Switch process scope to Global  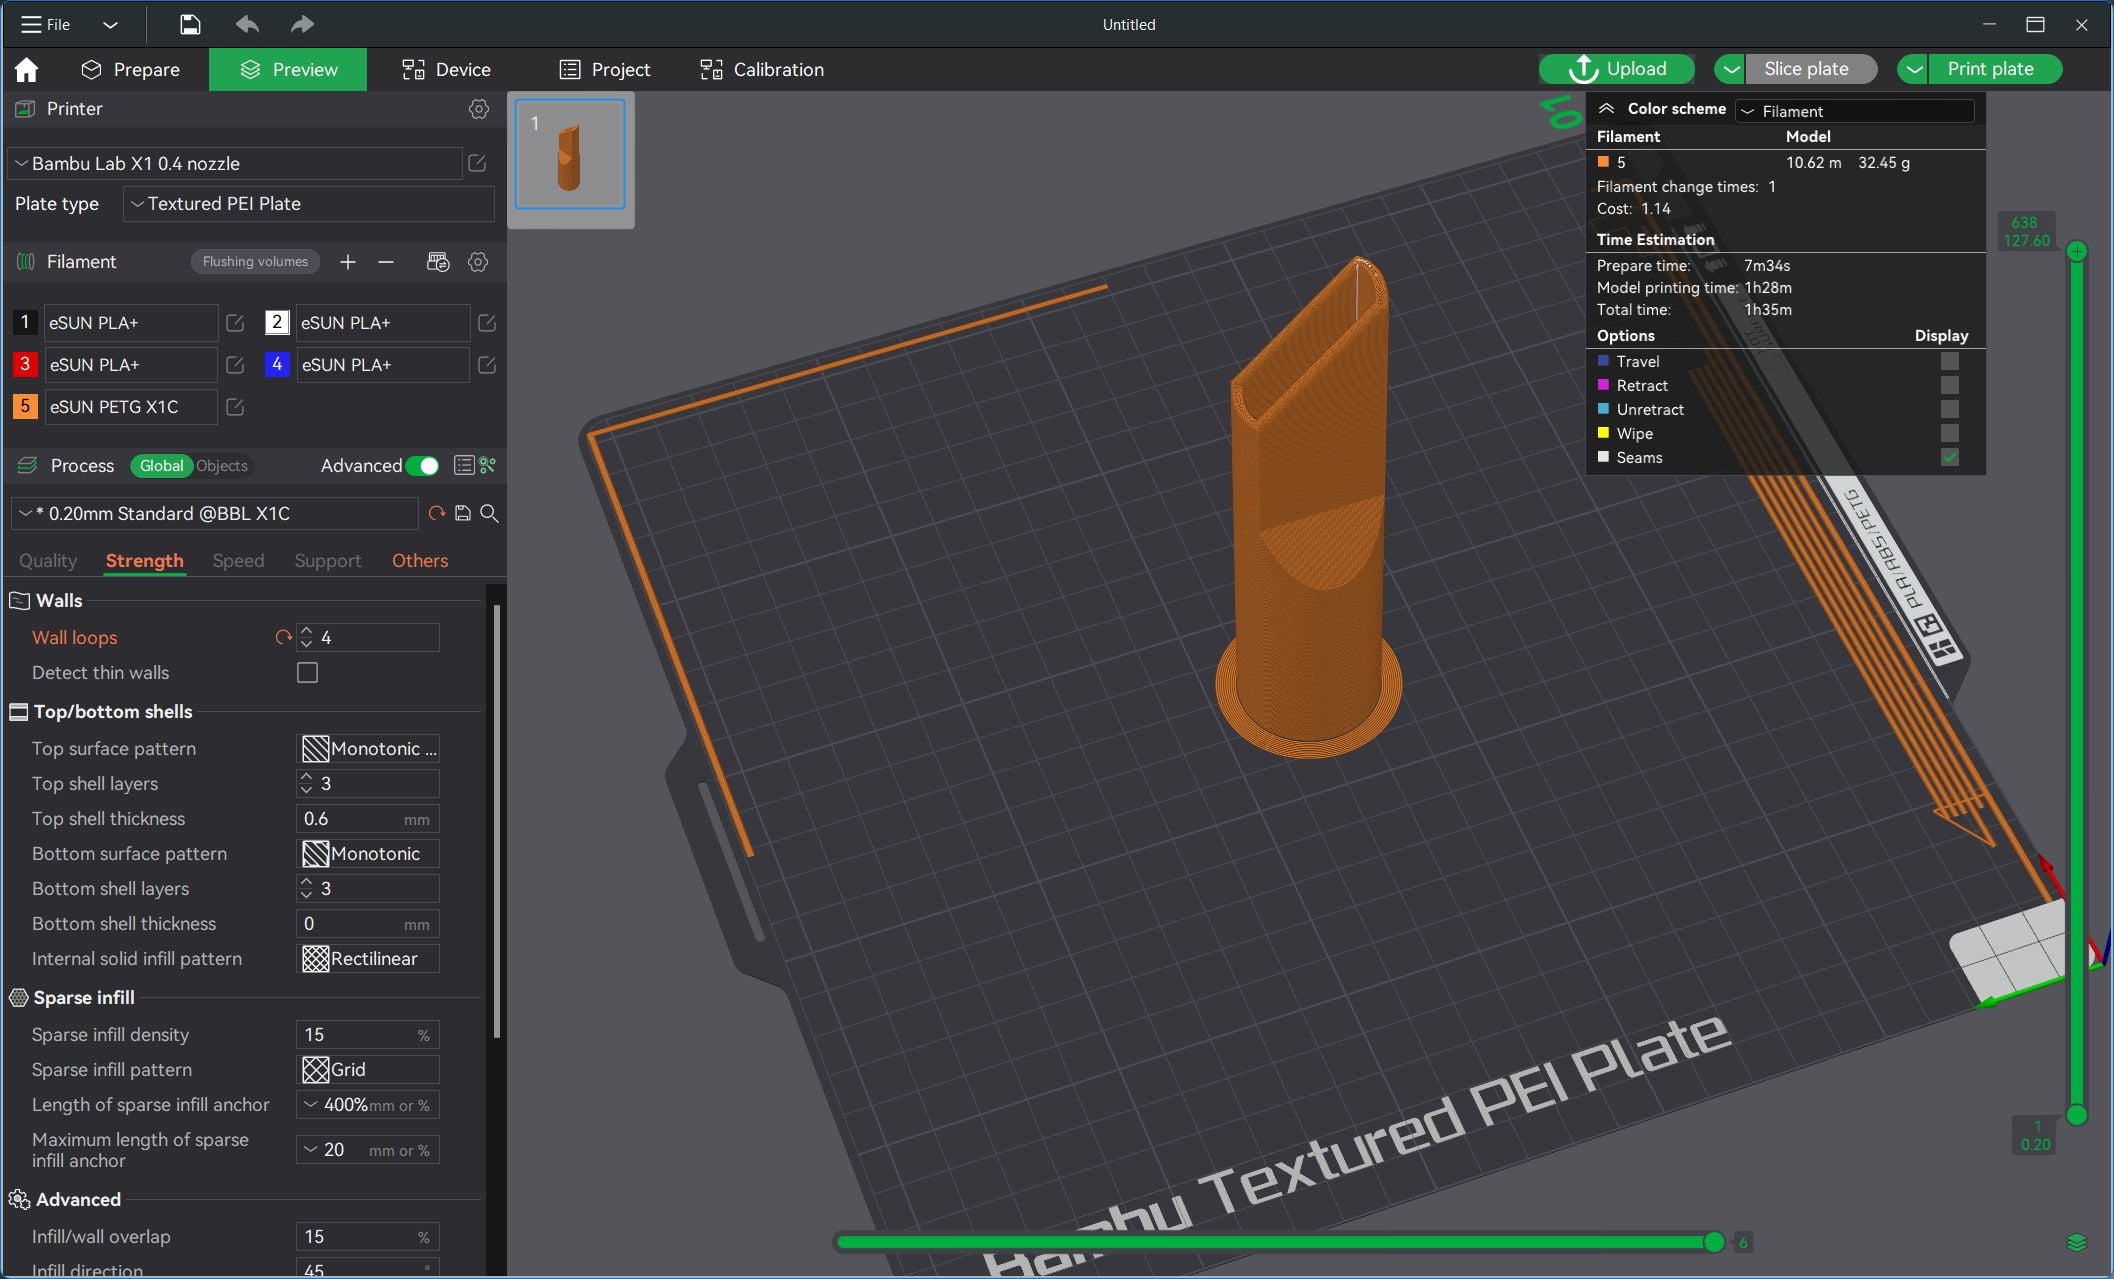tap(161, 466)
